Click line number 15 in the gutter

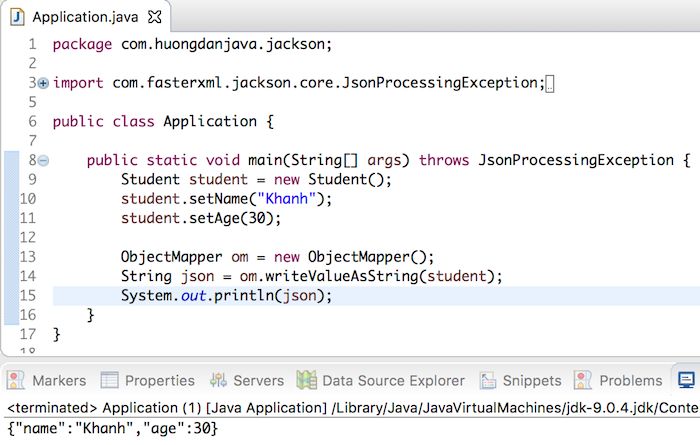(28, 295)
